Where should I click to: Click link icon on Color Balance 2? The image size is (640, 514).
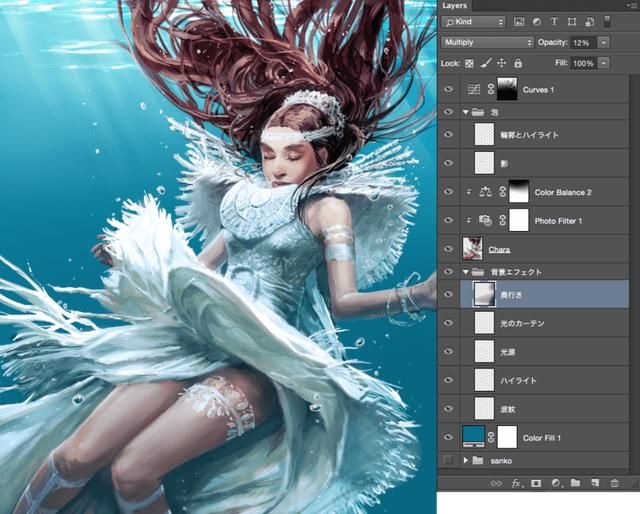(x=502, y=192)
